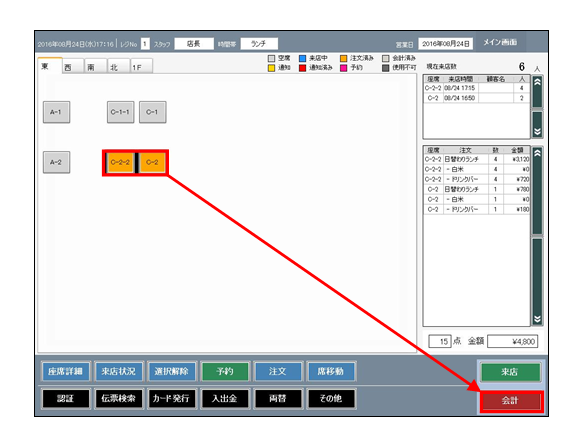
Task: Select the C-2 ドリンクバー order row
Action: click(x=477, y=209)
